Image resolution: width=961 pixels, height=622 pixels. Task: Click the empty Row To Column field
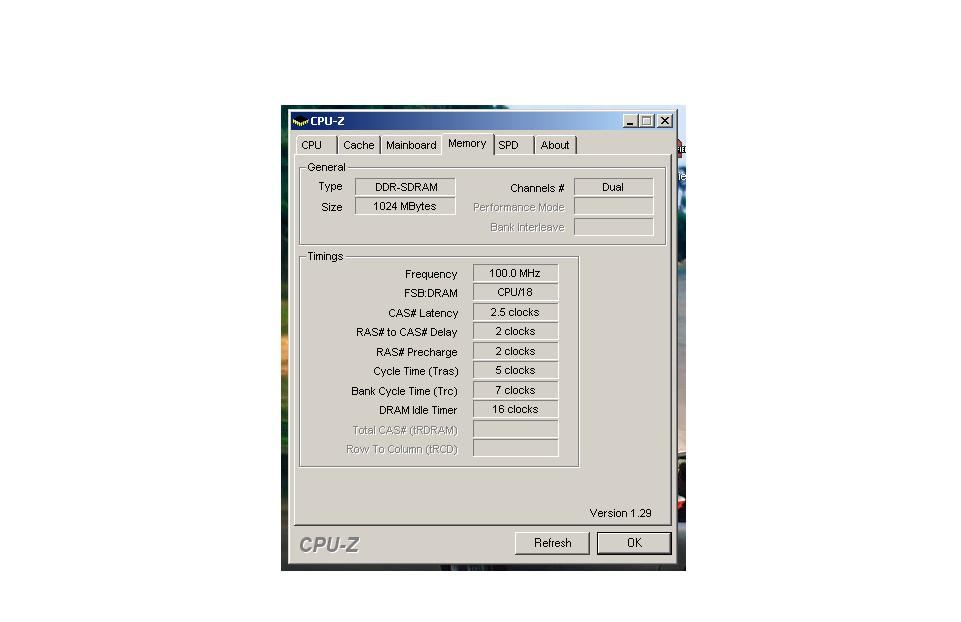coord(515,449)
